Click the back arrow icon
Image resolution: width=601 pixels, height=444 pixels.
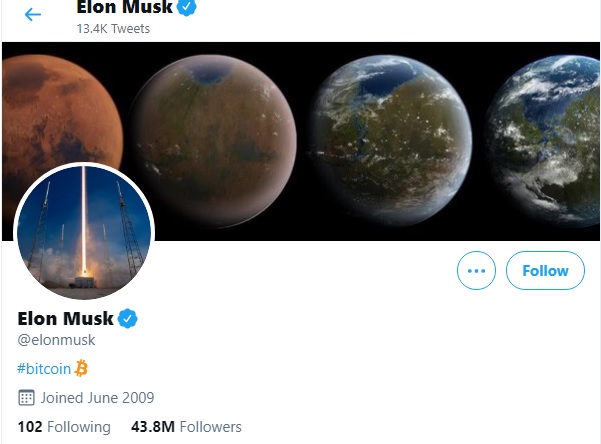coord(33,15)
